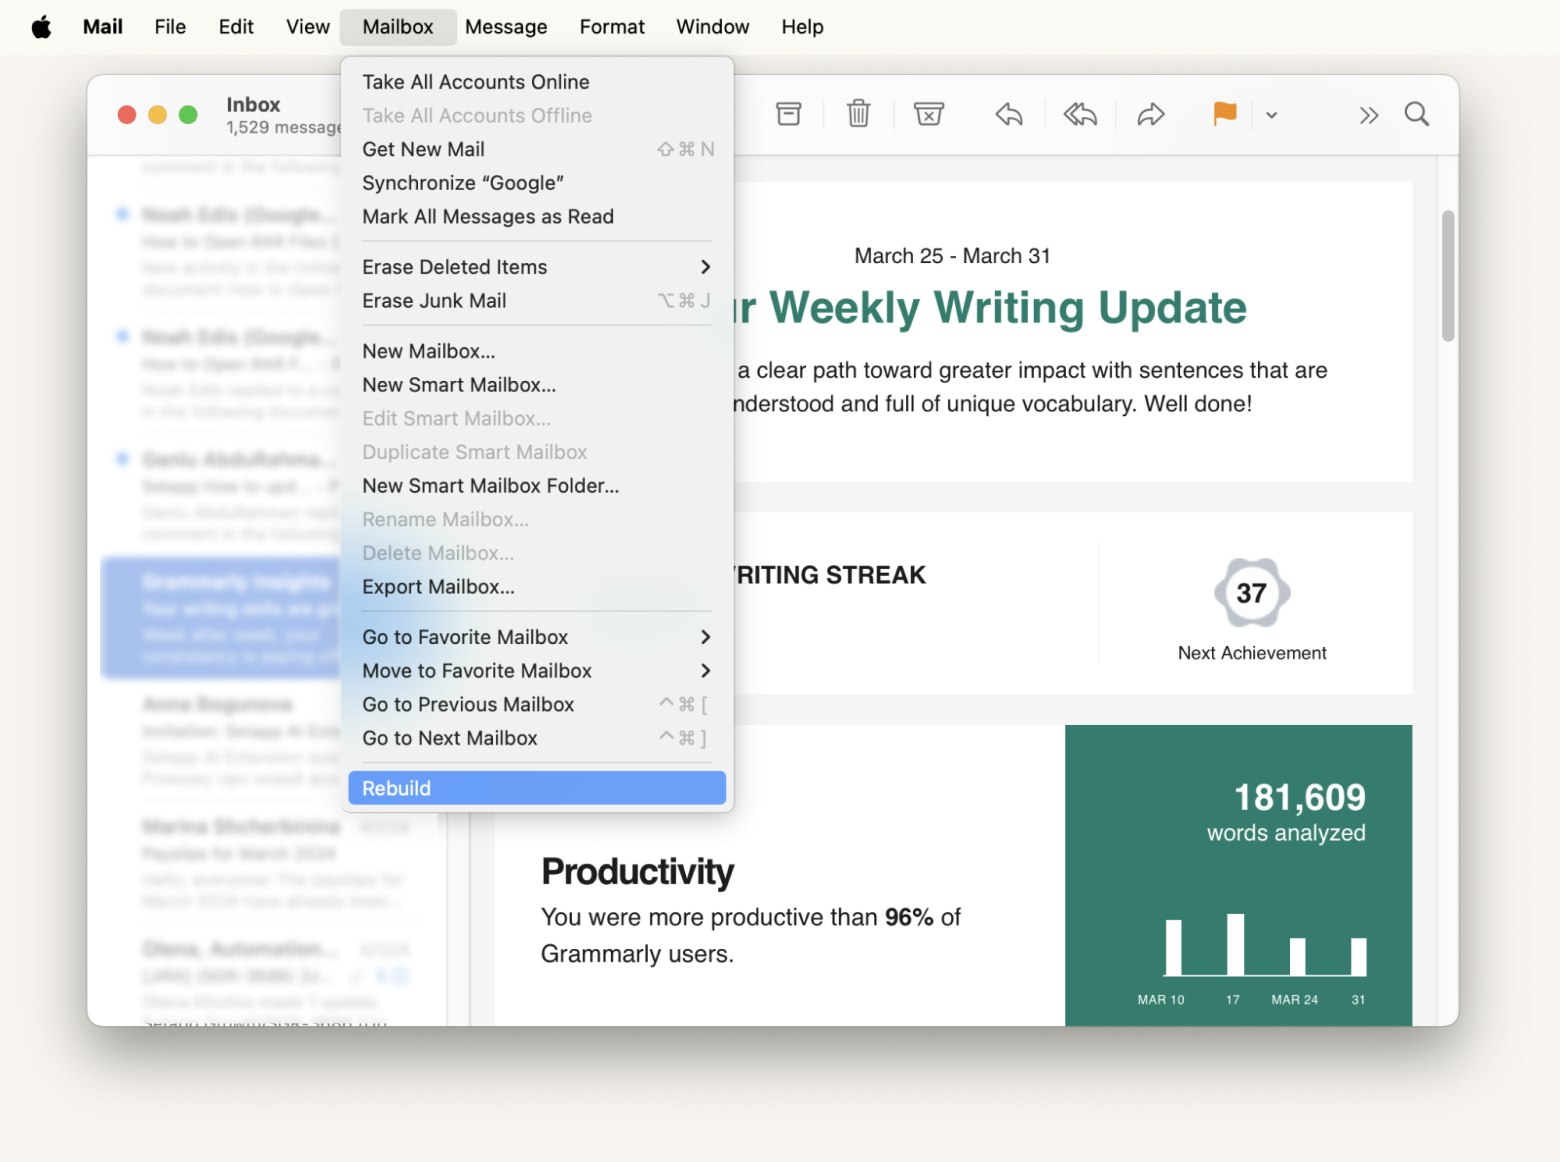Click the Junk mail toolbar icon
This screenshot has width=1560, height=1162.
coord(929,114)
